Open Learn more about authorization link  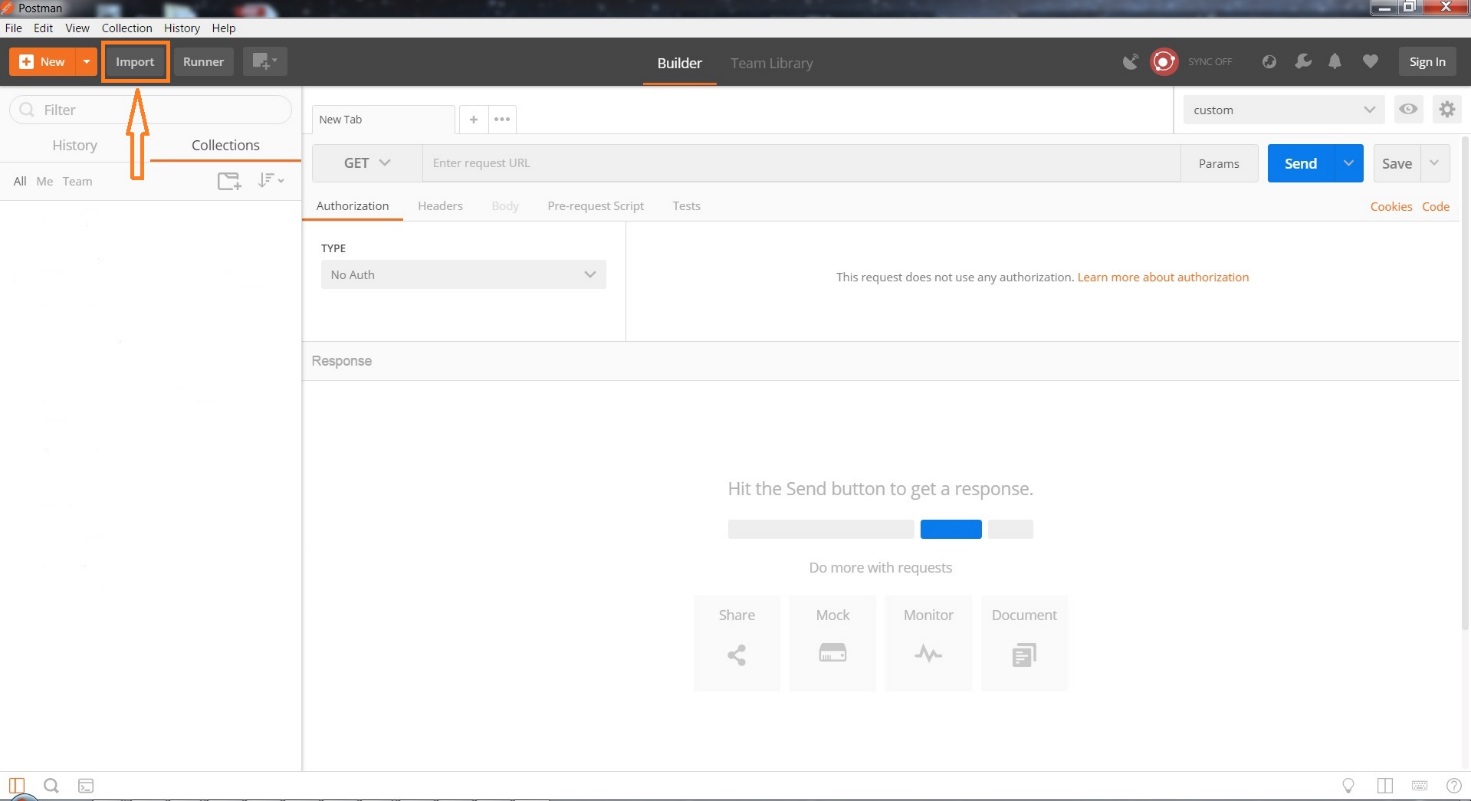coord(1163,277)
